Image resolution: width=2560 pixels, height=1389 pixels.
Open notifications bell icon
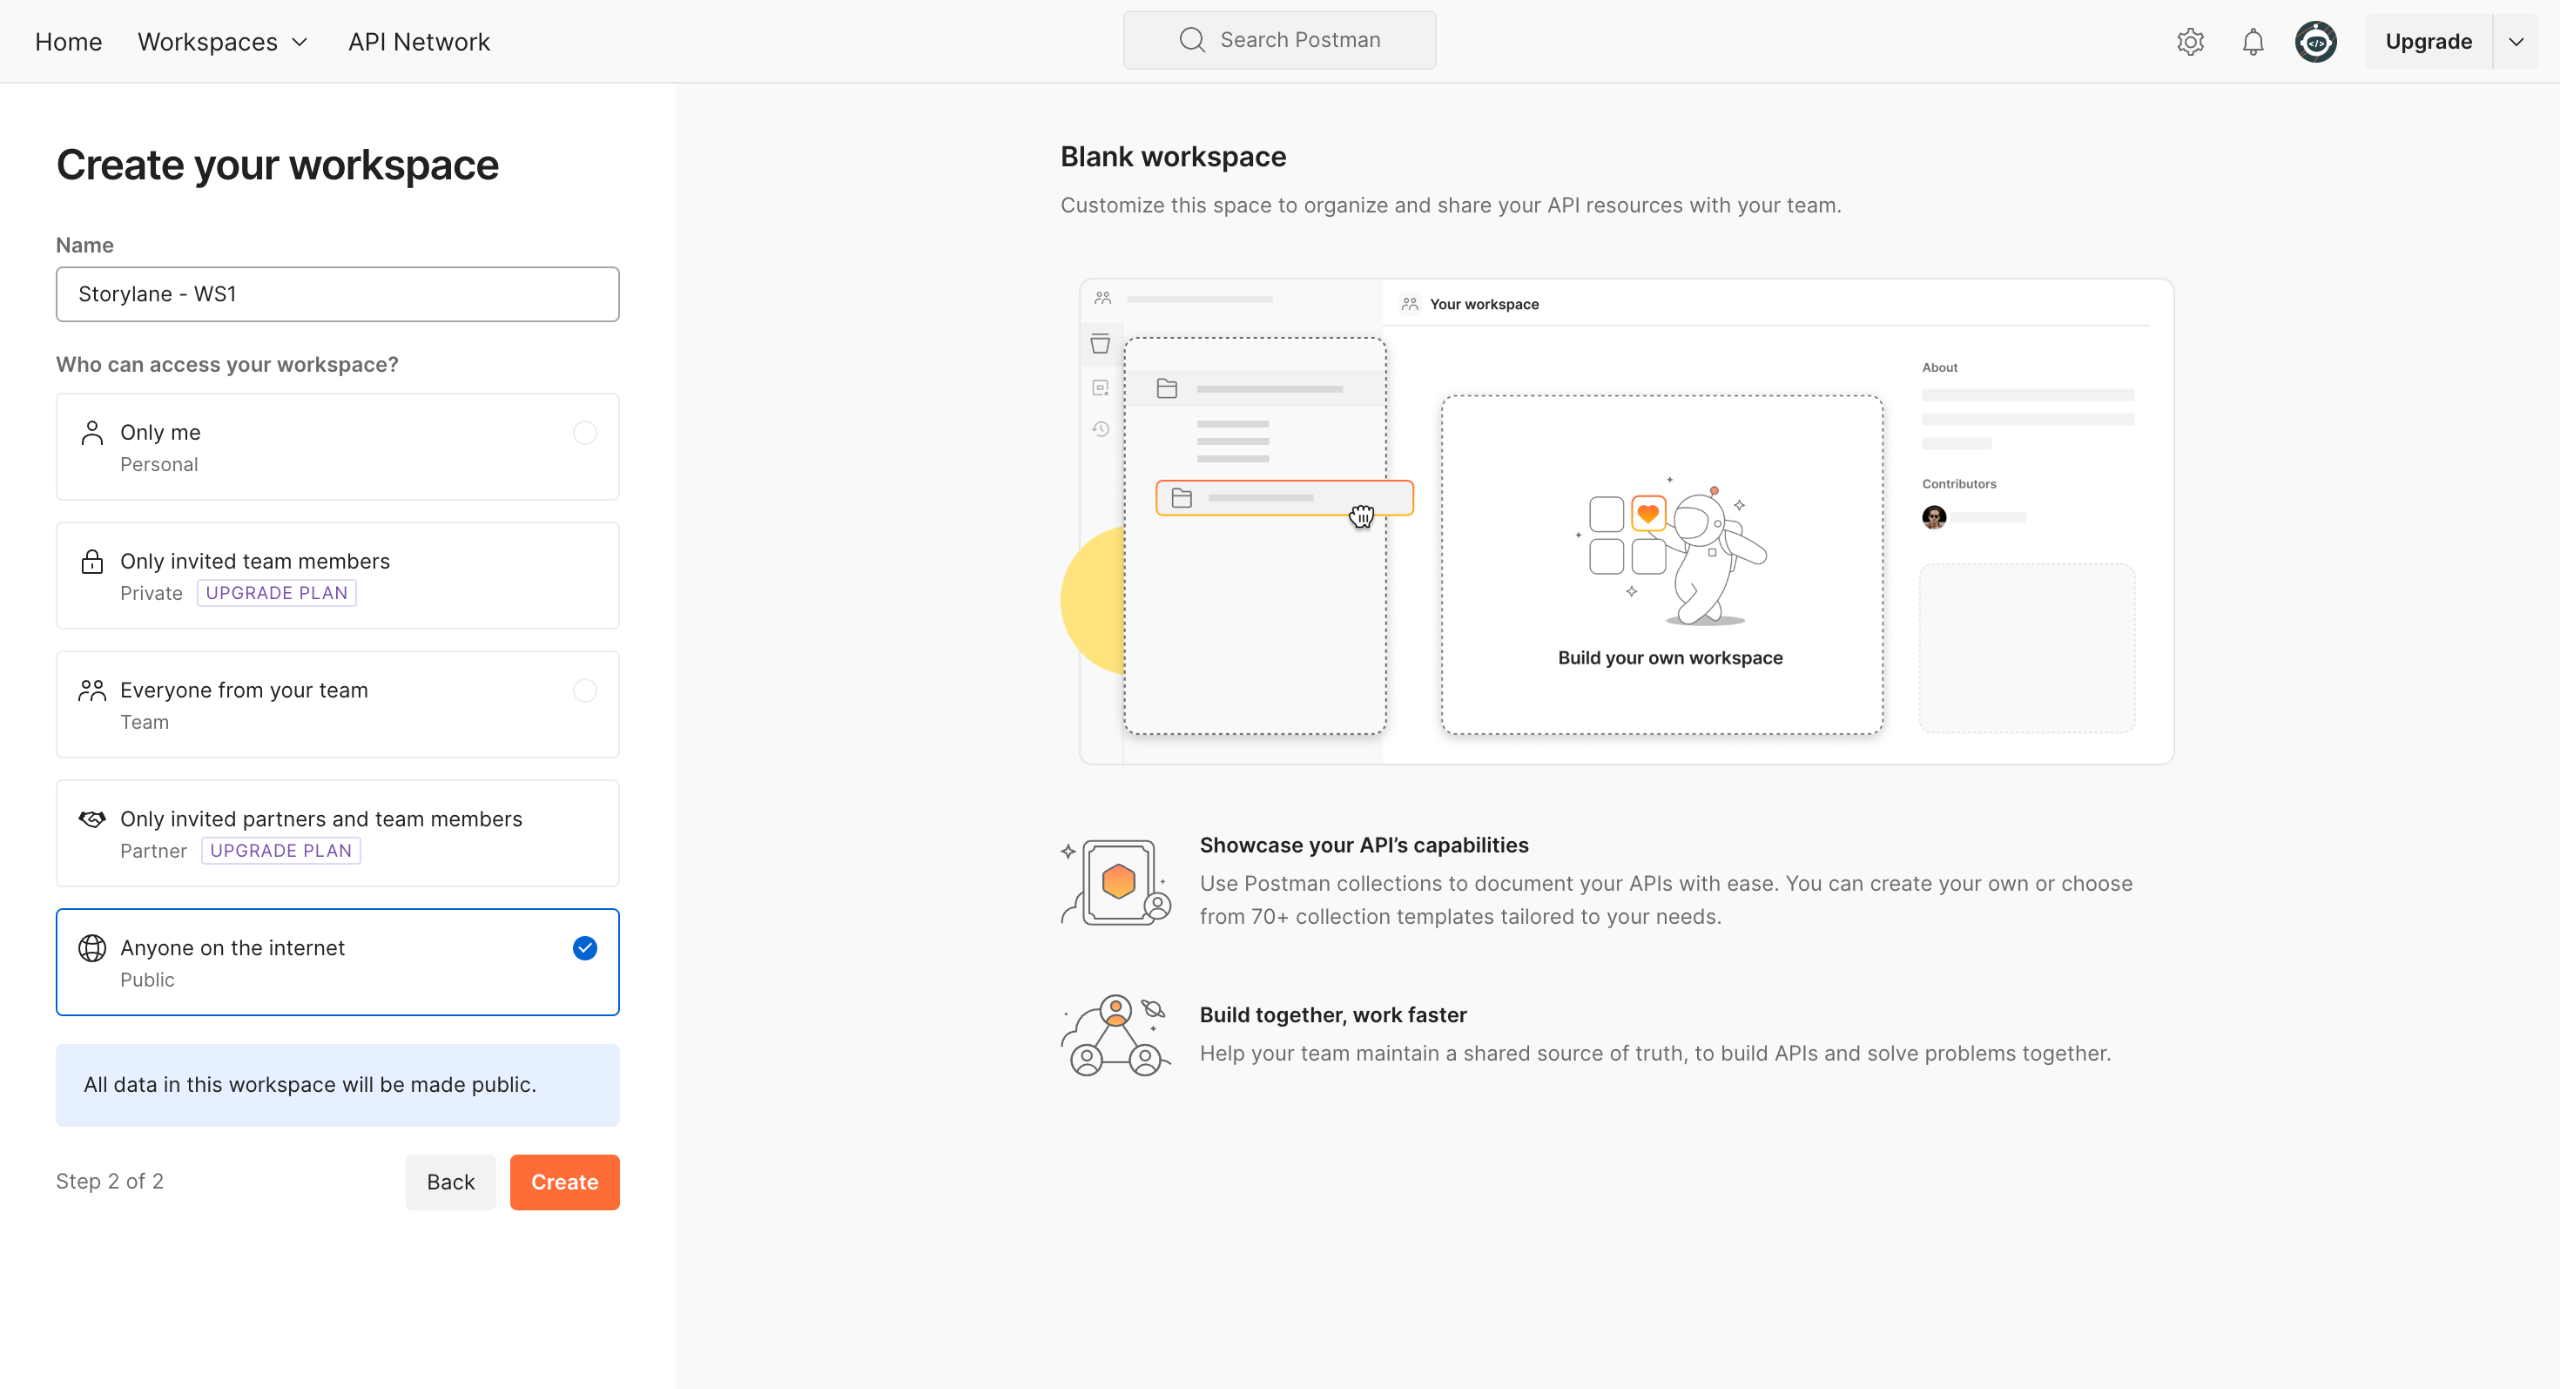tap(2253, 42)
